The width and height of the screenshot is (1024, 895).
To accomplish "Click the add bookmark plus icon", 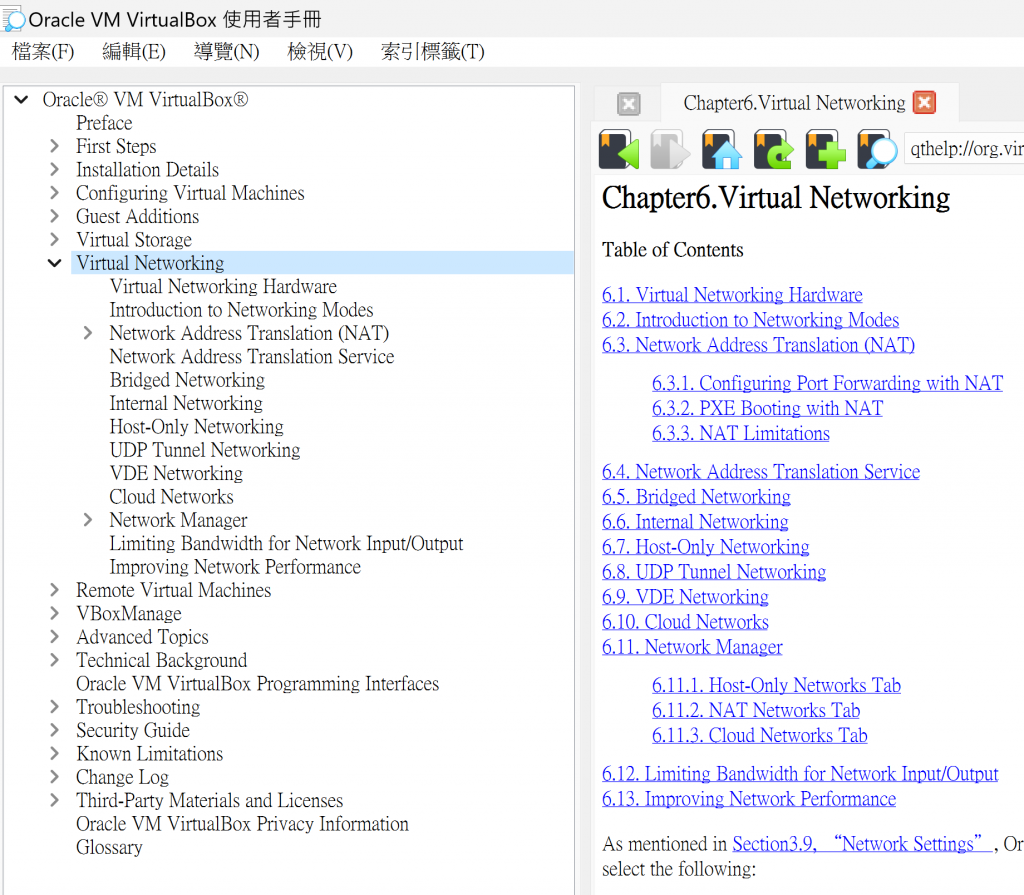I will (x=825, y=150).
